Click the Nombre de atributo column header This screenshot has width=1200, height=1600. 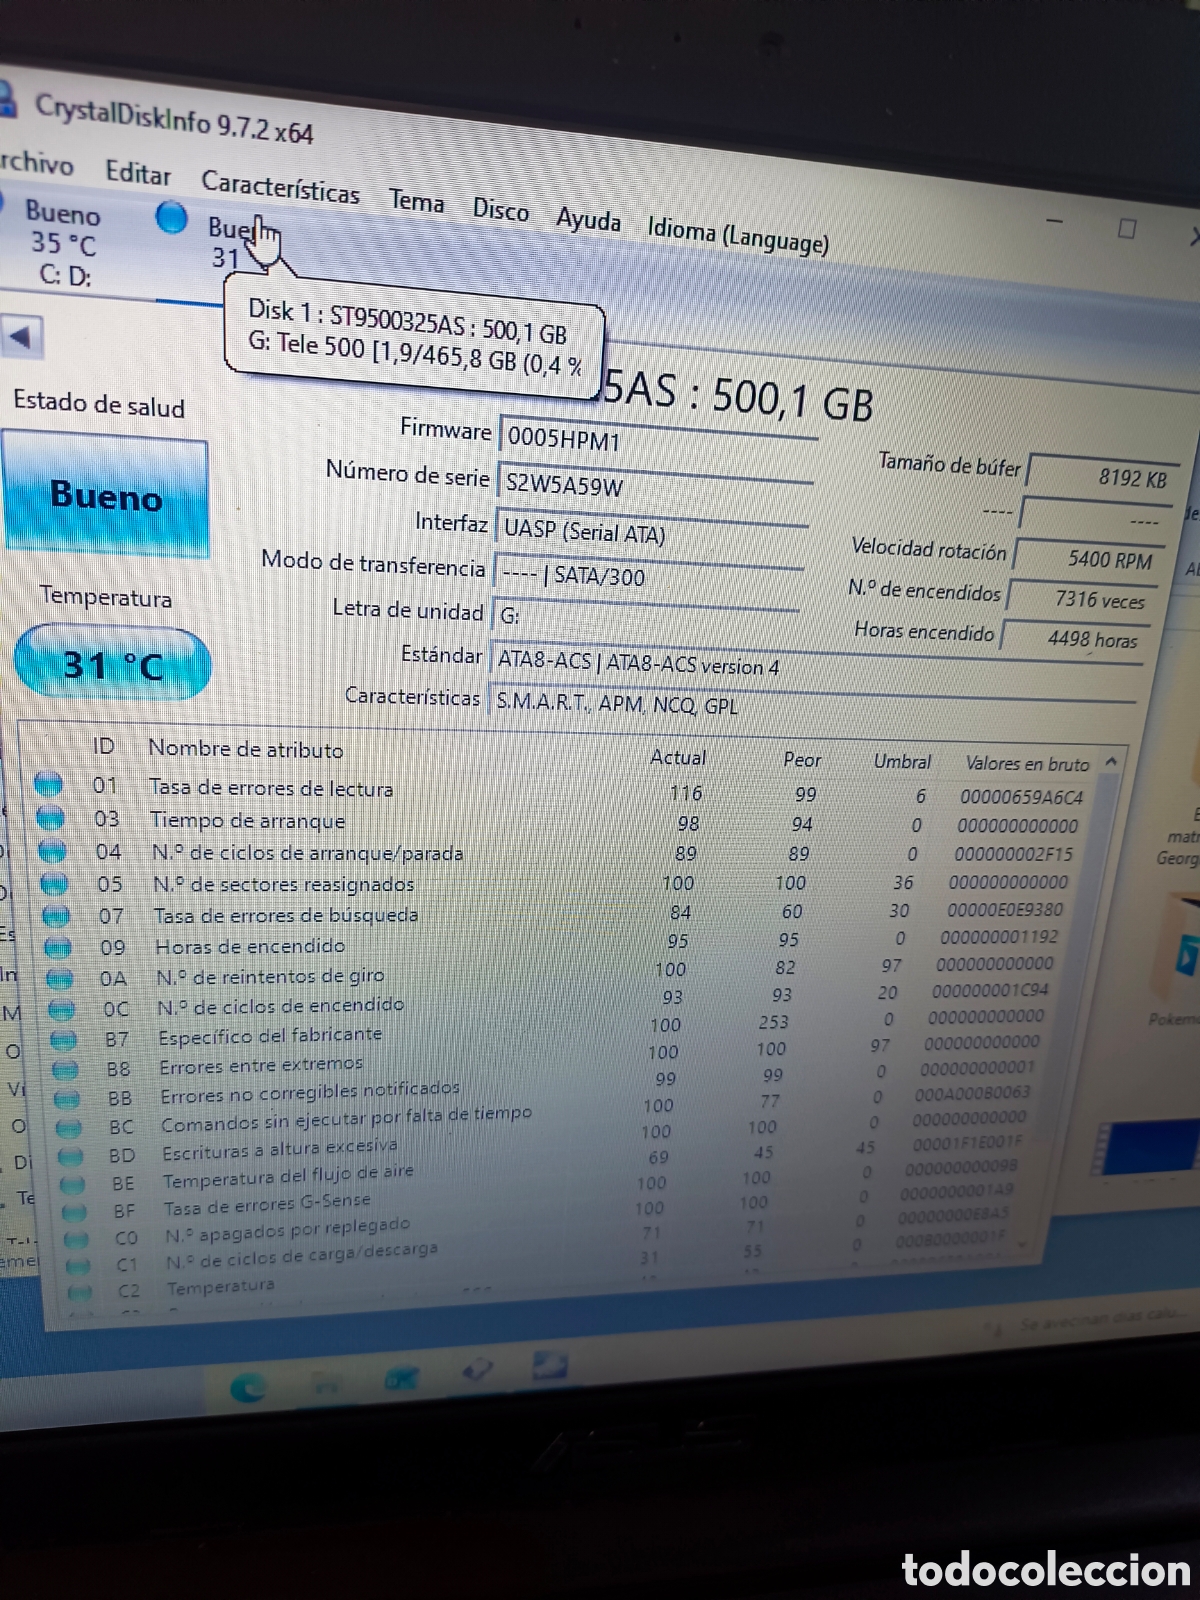(x=246, y=749)
